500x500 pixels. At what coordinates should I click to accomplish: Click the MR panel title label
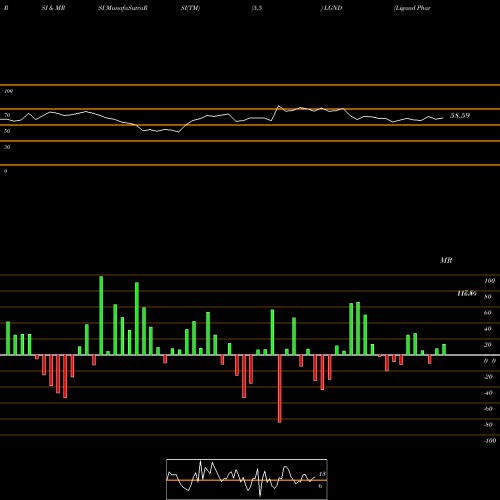(446, 260)
